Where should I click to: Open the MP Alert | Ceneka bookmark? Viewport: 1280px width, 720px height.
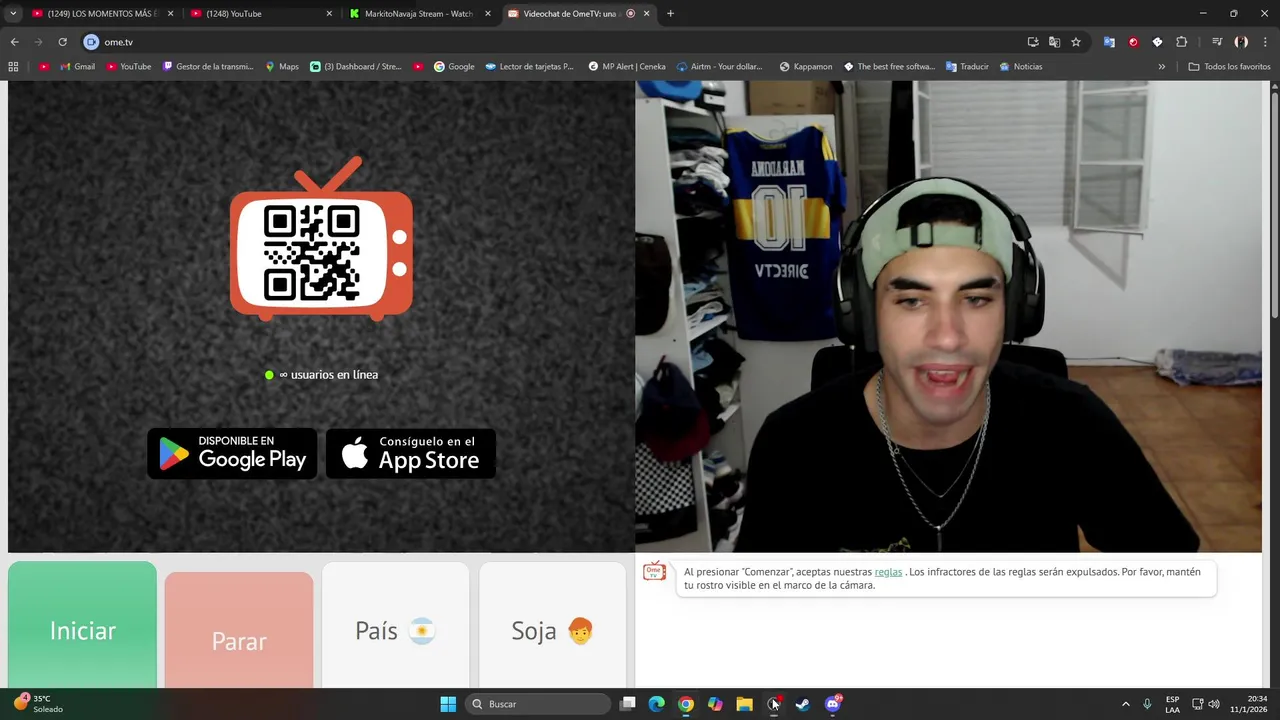point(627,67)
